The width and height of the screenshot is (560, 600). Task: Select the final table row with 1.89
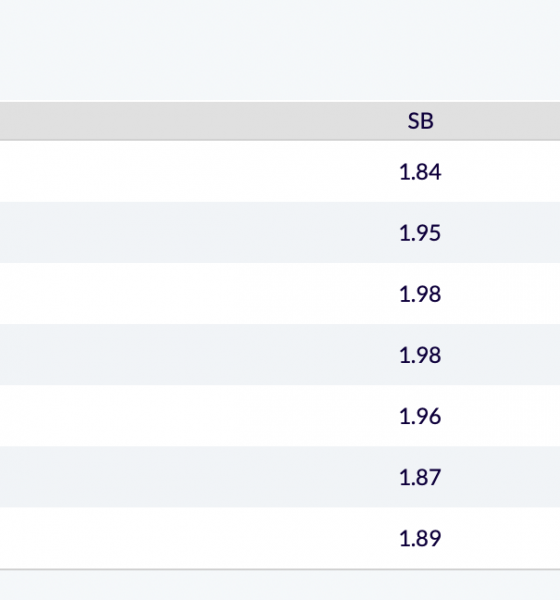coord(280,538)
